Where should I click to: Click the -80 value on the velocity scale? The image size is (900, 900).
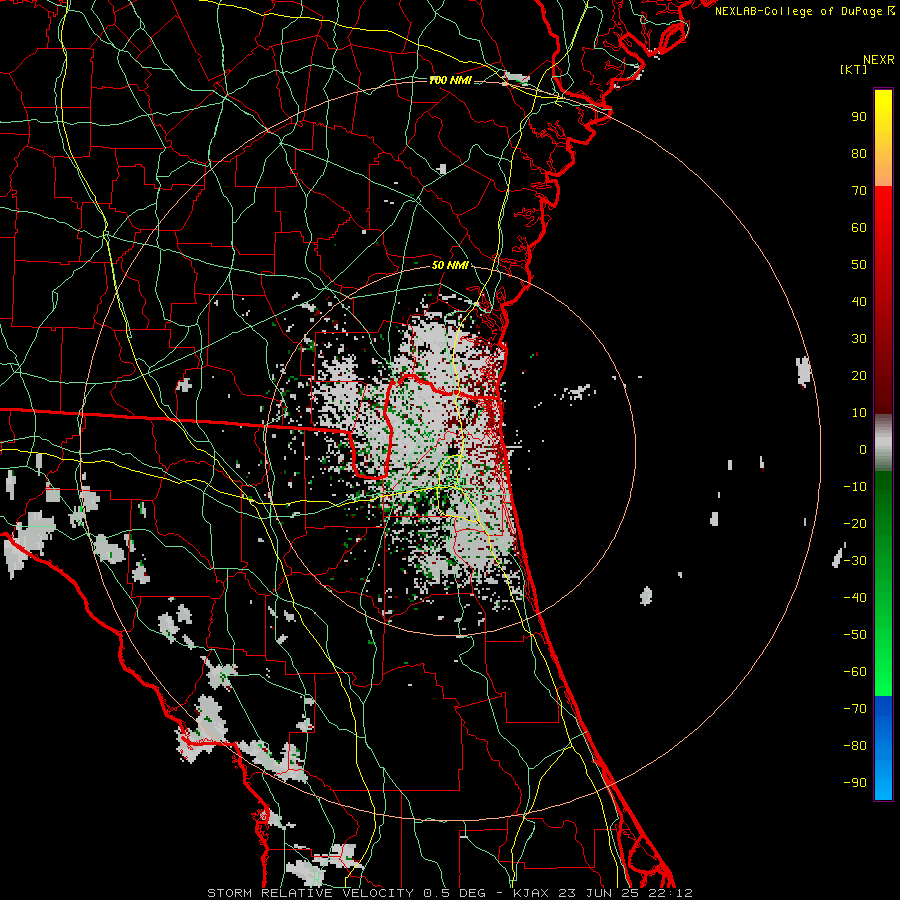[x=855, y=746]
